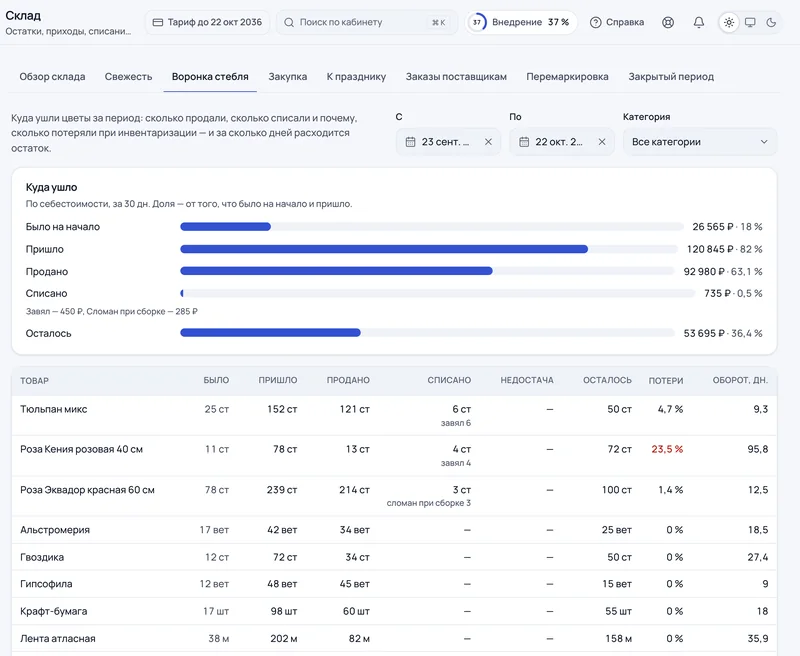Select system theme monitor icon
Screen dimensions: 800x656
[x=750, y=22]
